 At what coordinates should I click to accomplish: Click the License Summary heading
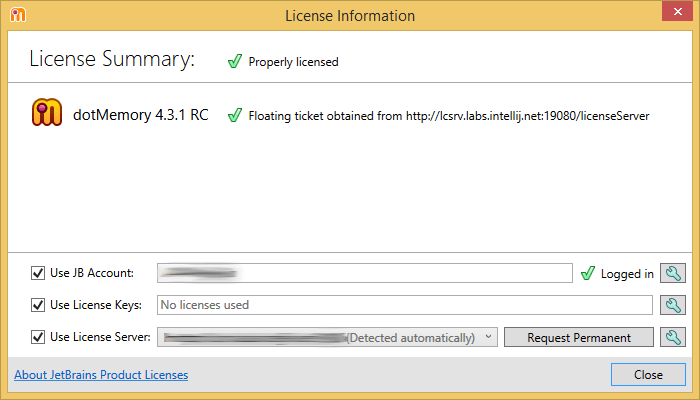(x=112, y=59)
